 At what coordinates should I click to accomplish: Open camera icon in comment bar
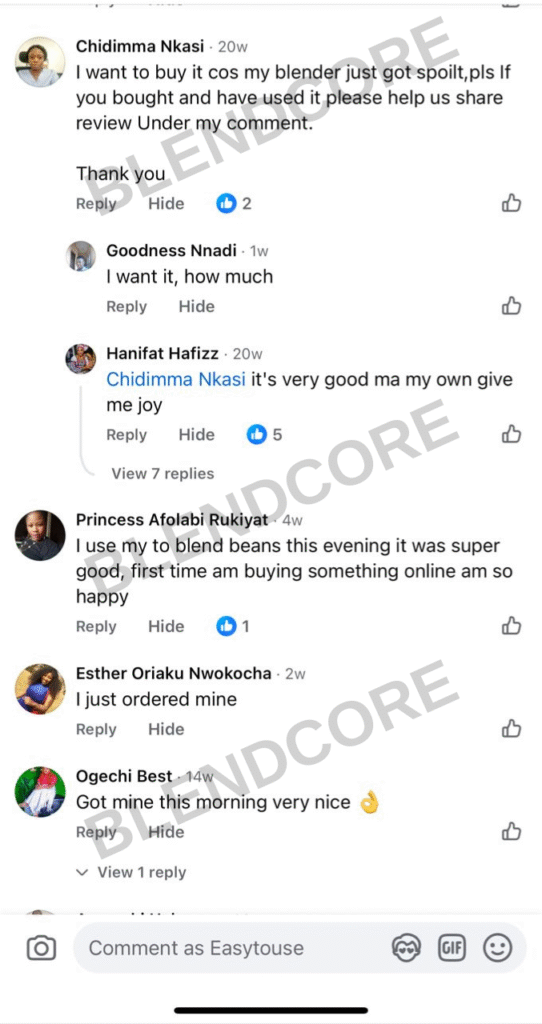pyautogui.click(x=41, y=948)
